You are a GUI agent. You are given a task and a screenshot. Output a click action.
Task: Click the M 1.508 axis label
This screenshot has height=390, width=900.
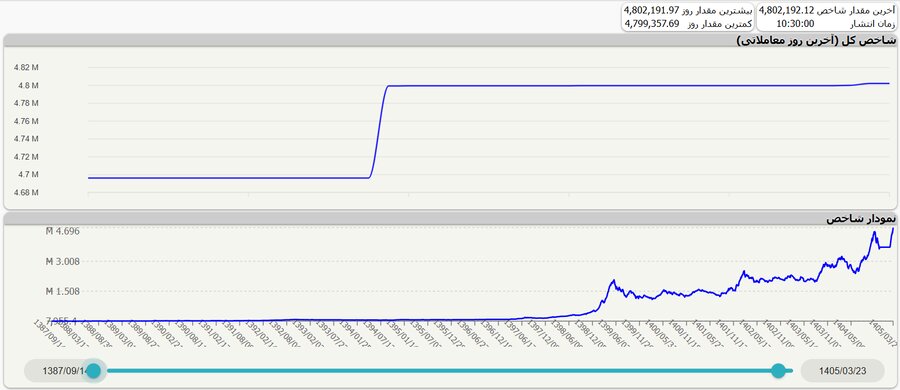63,291
